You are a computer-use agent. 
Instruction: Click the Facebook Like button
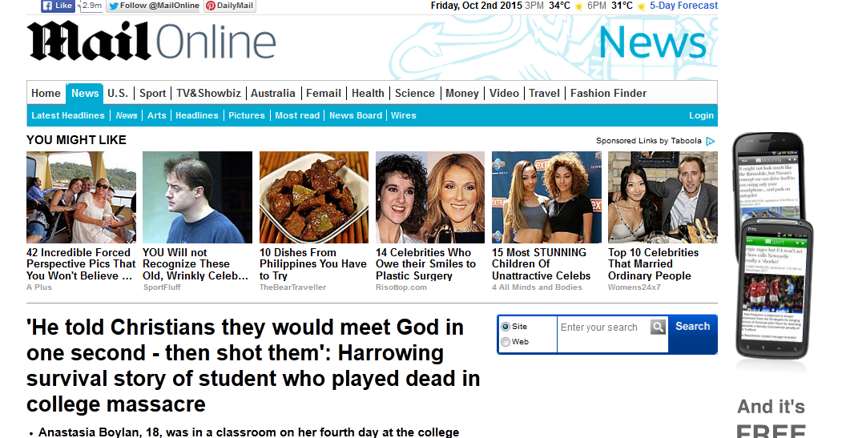pos(57,6)
